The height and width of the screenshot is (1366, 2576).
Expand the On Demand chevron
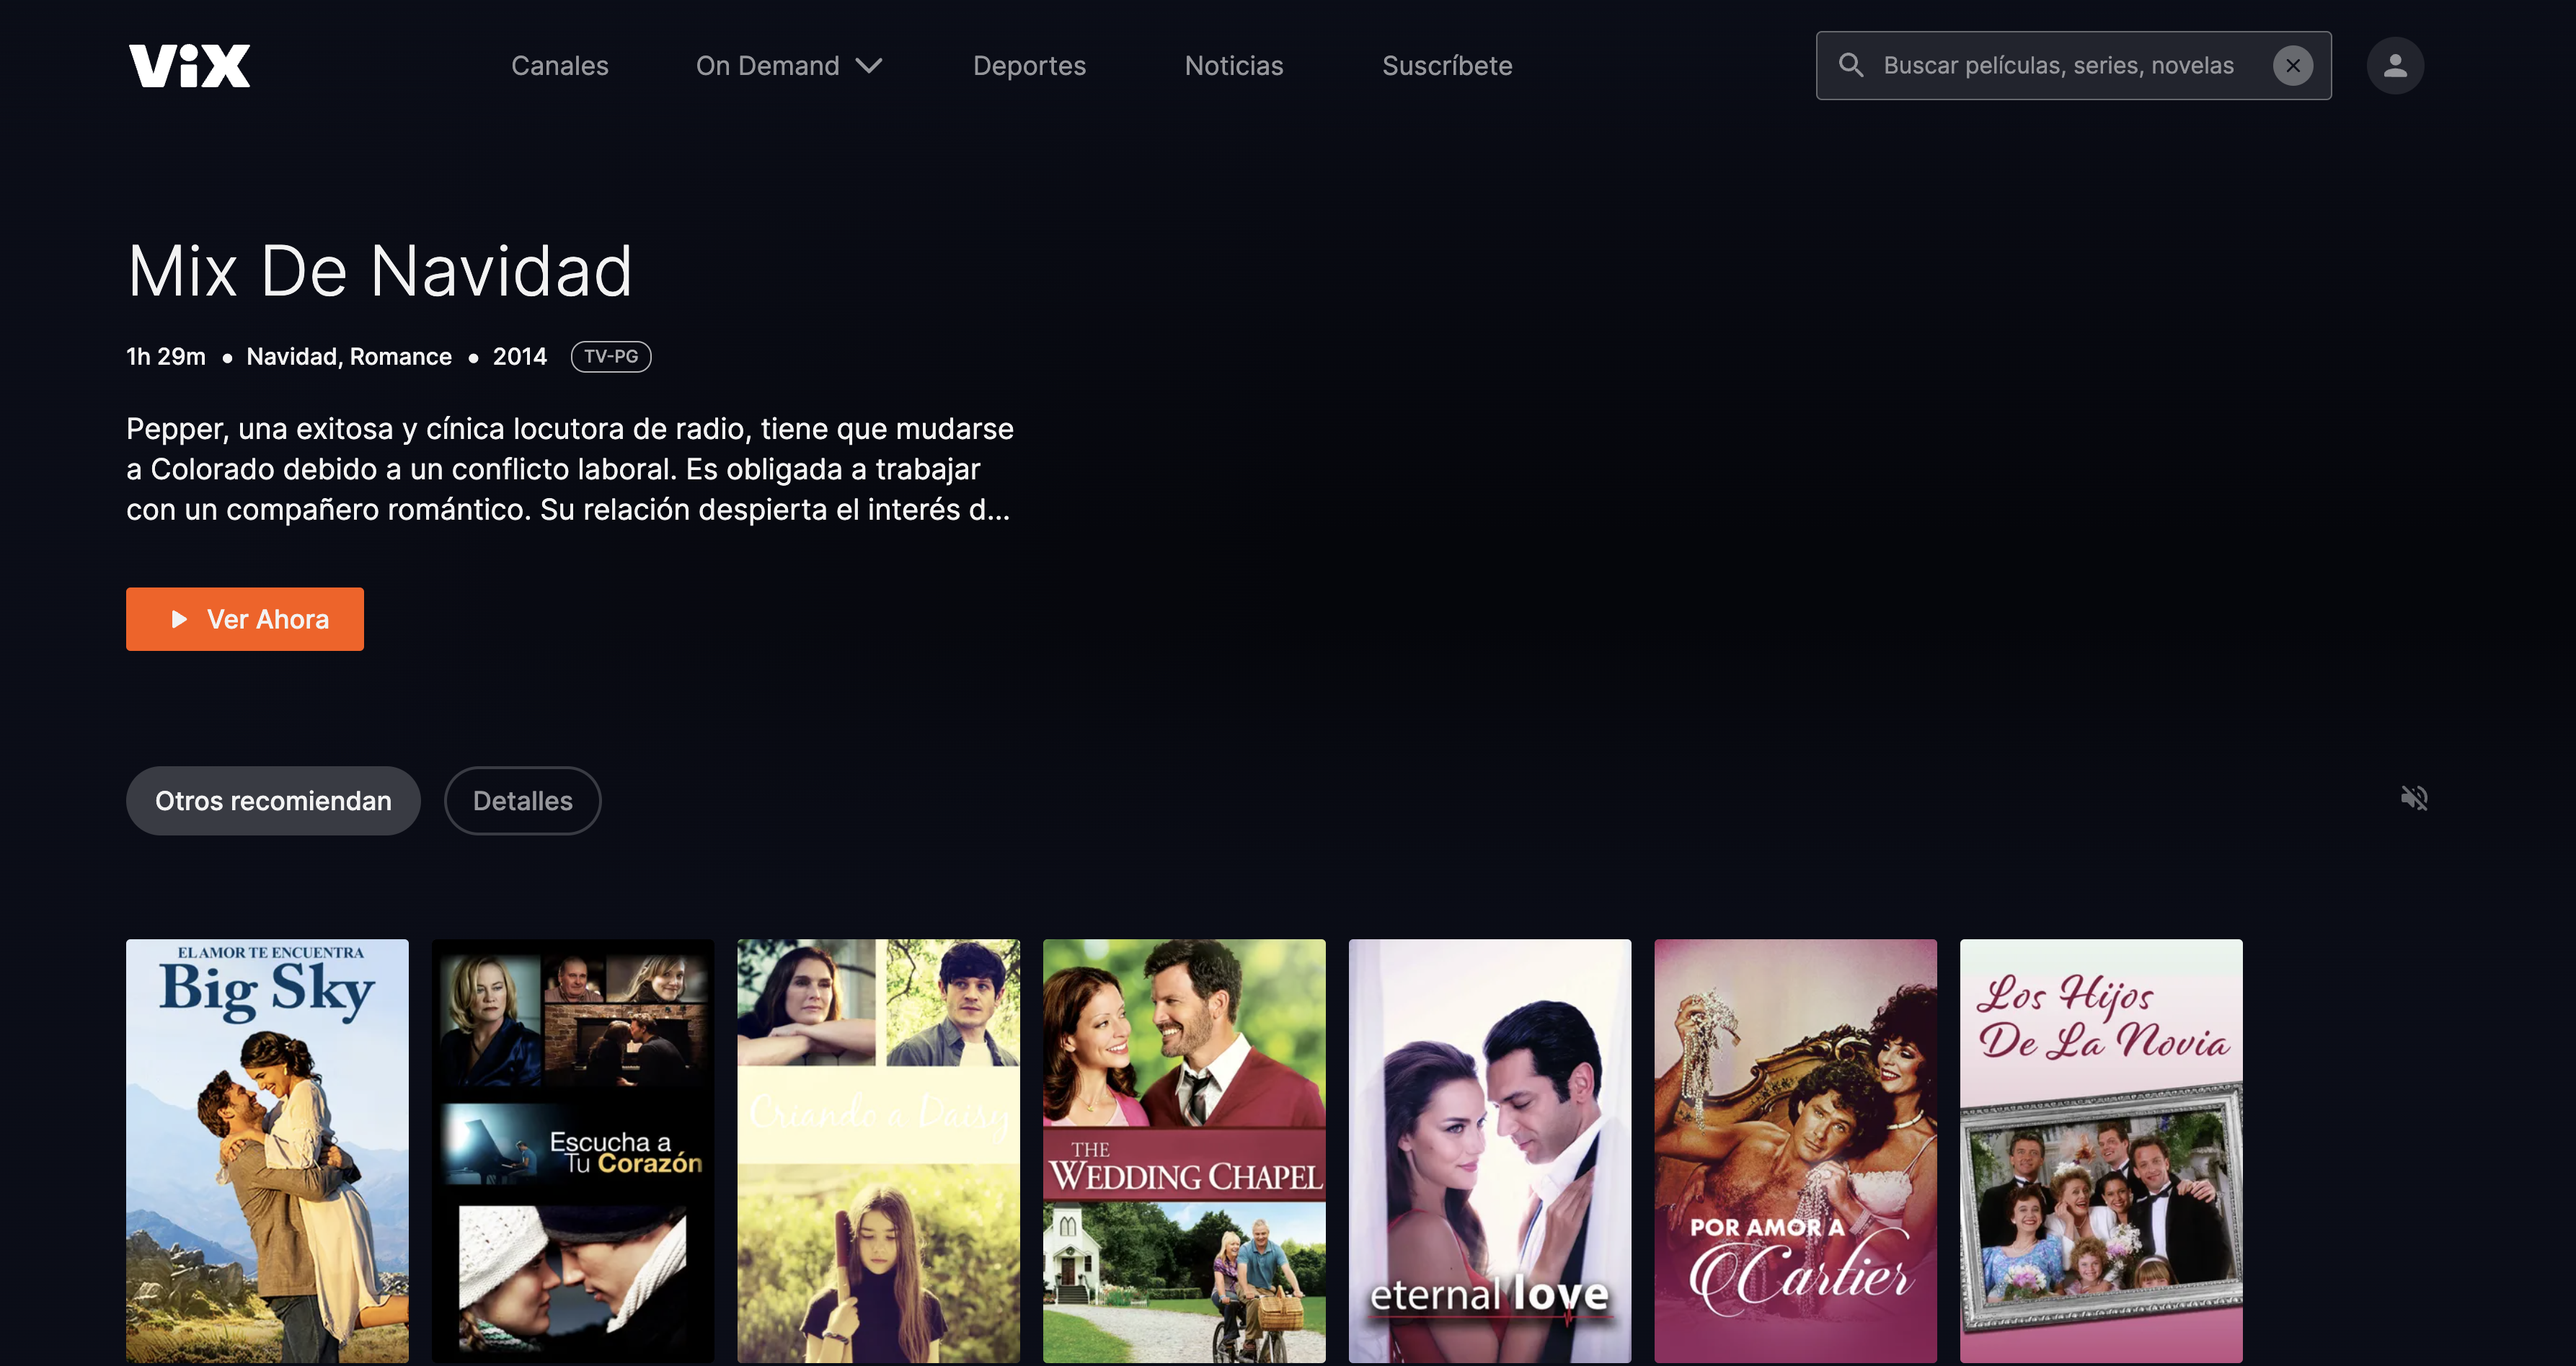(869, 66)
